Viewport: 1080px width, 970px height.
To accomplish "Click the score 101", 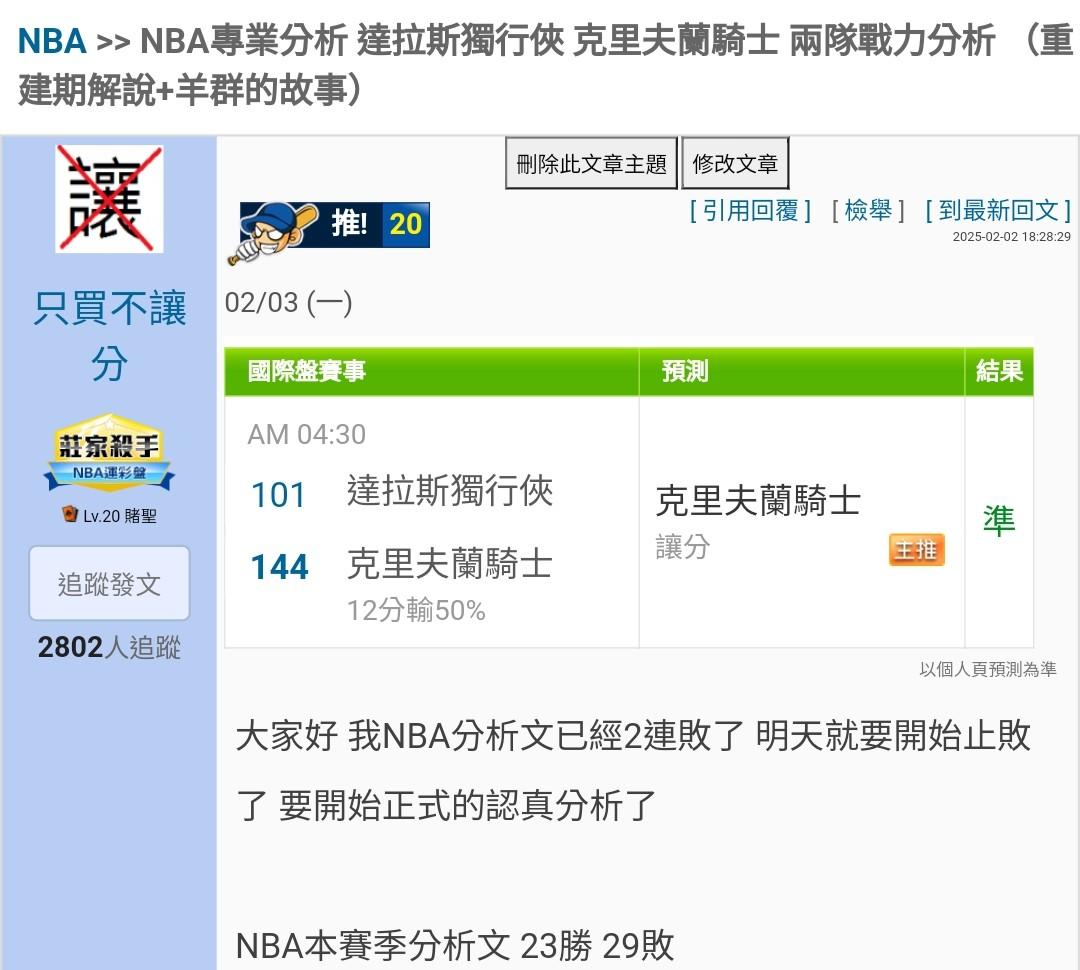I will [278, 495].
